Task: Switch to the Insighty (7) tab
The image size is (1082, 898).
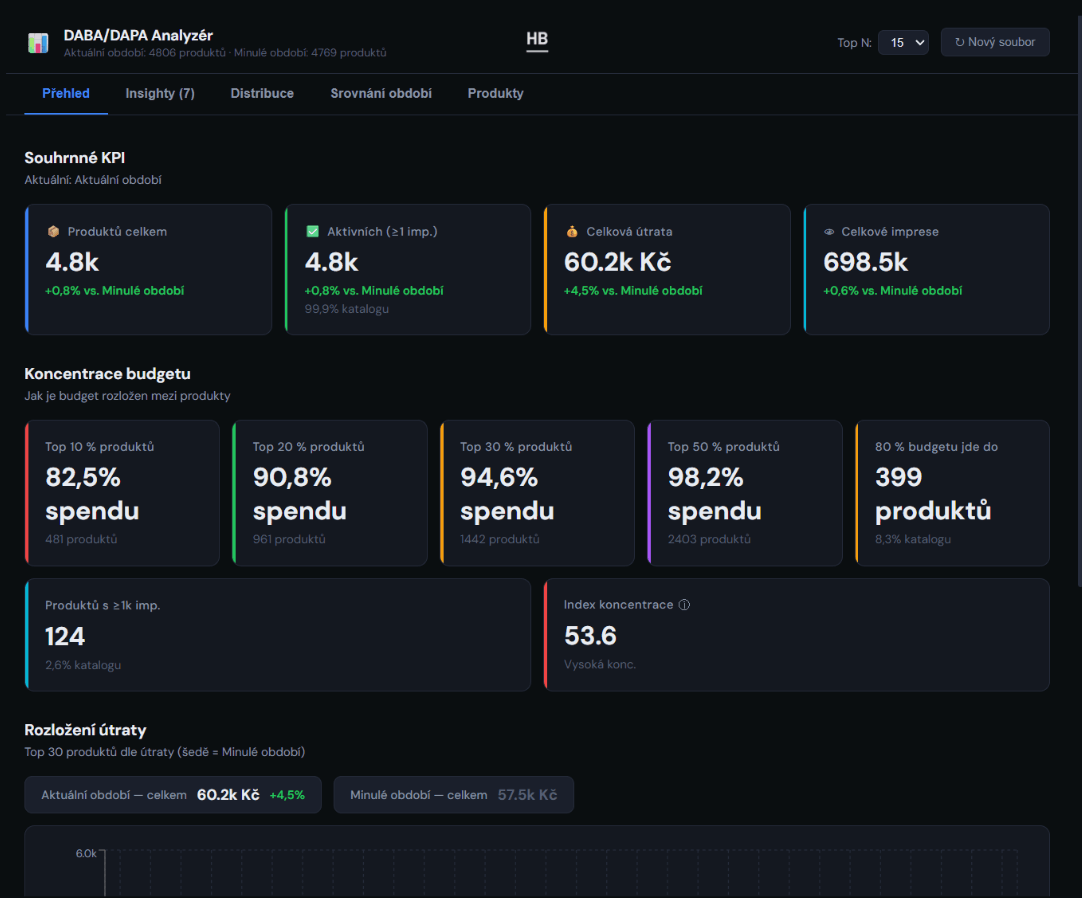Action: tap(160, 93)
